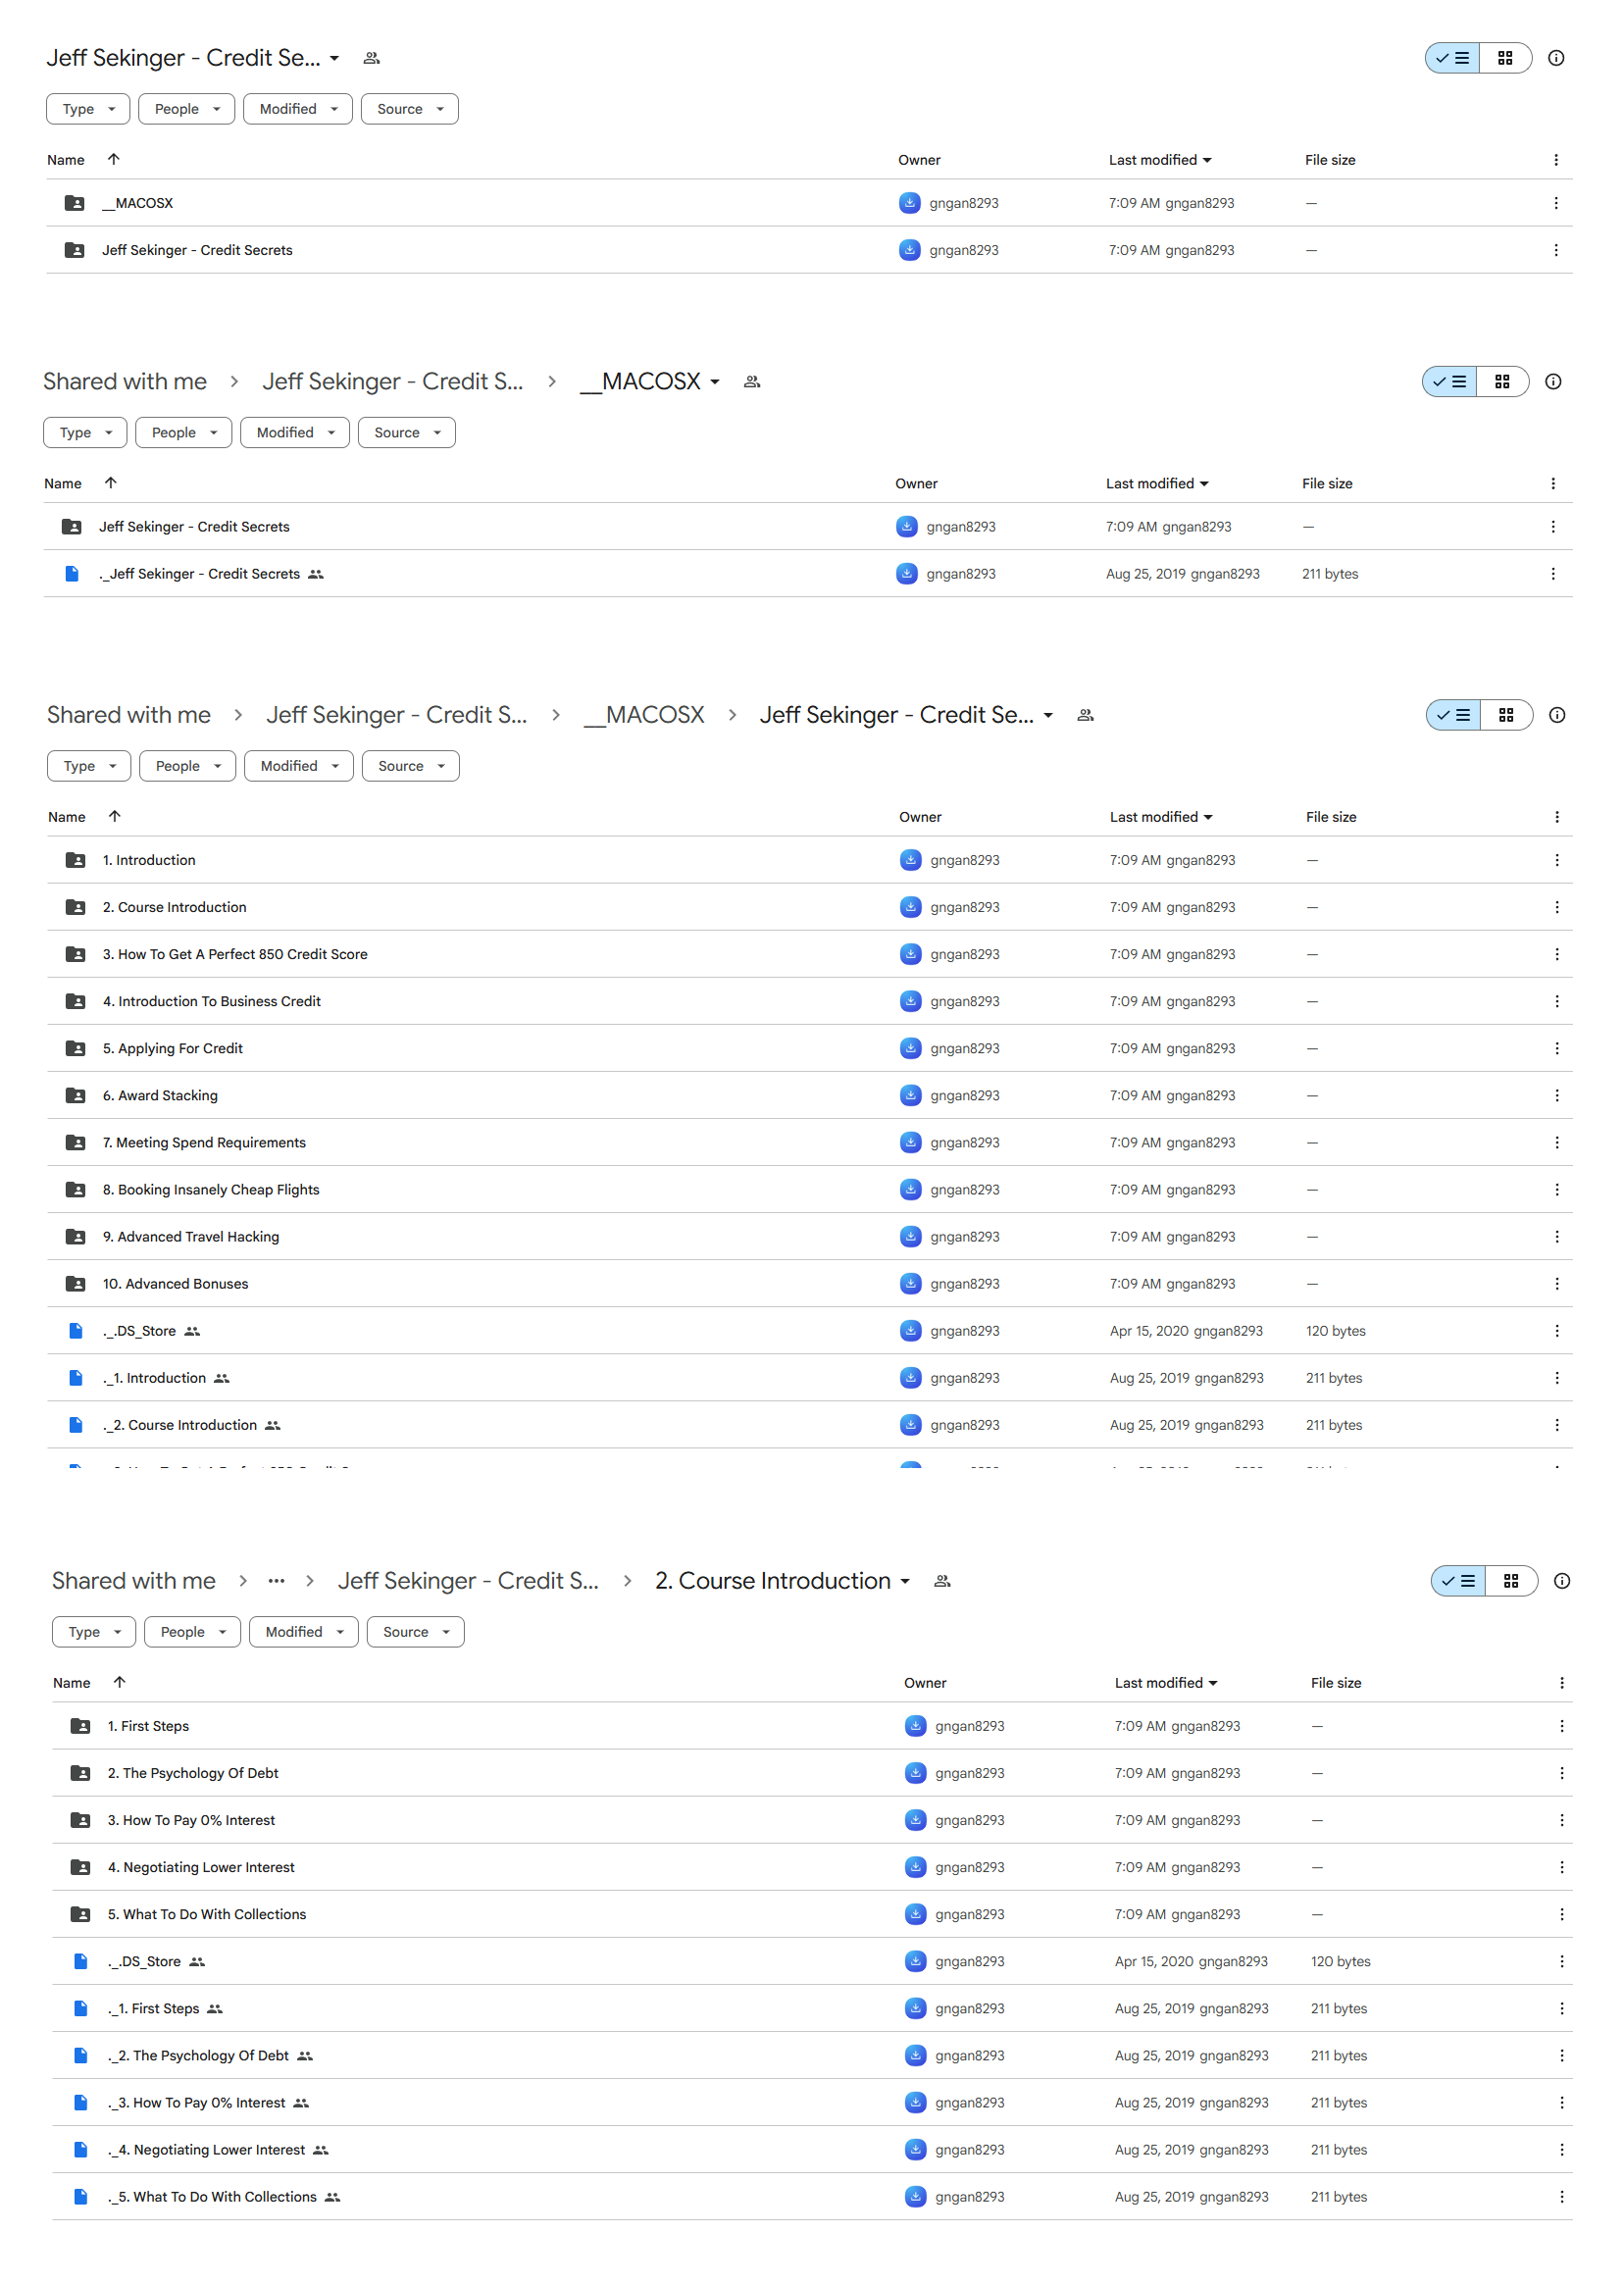The width and height of the screenshot is (1624, 2283).
Task: Switch to grid view above the 1. Introduction folder list
Action: click(x=1505, y=715)
